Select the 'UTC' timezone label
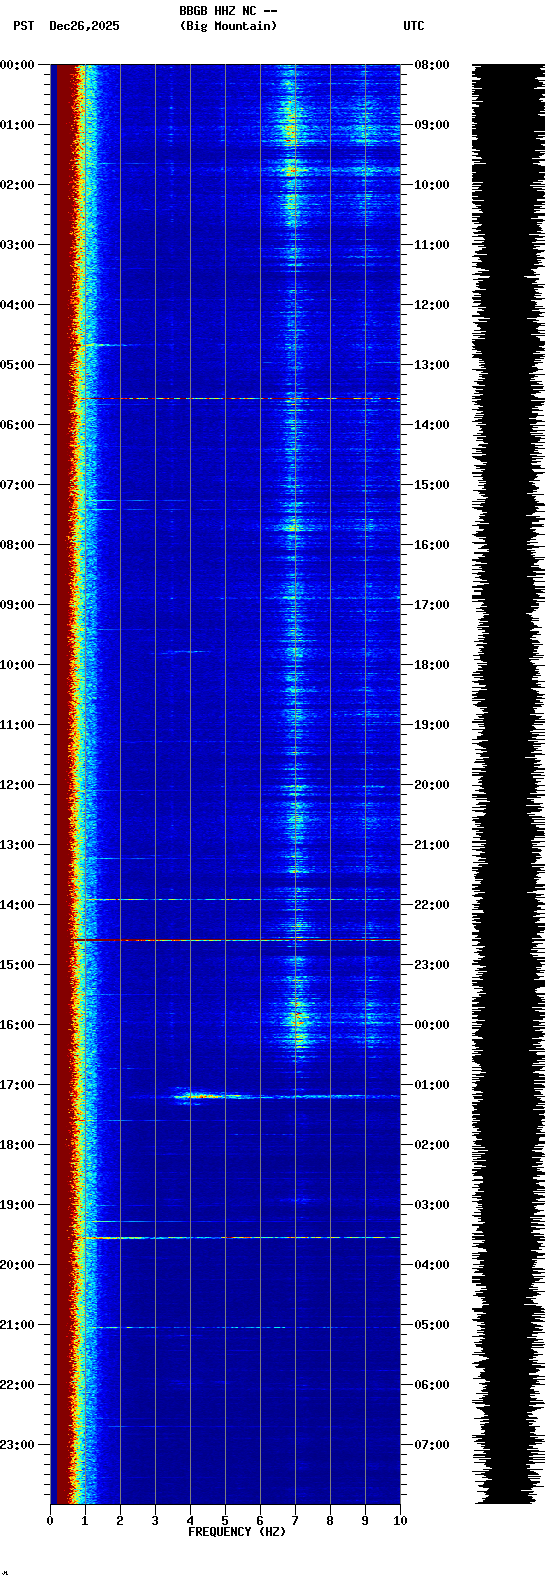The width and height of the screenshot is (552, 1584). (414, 26)
